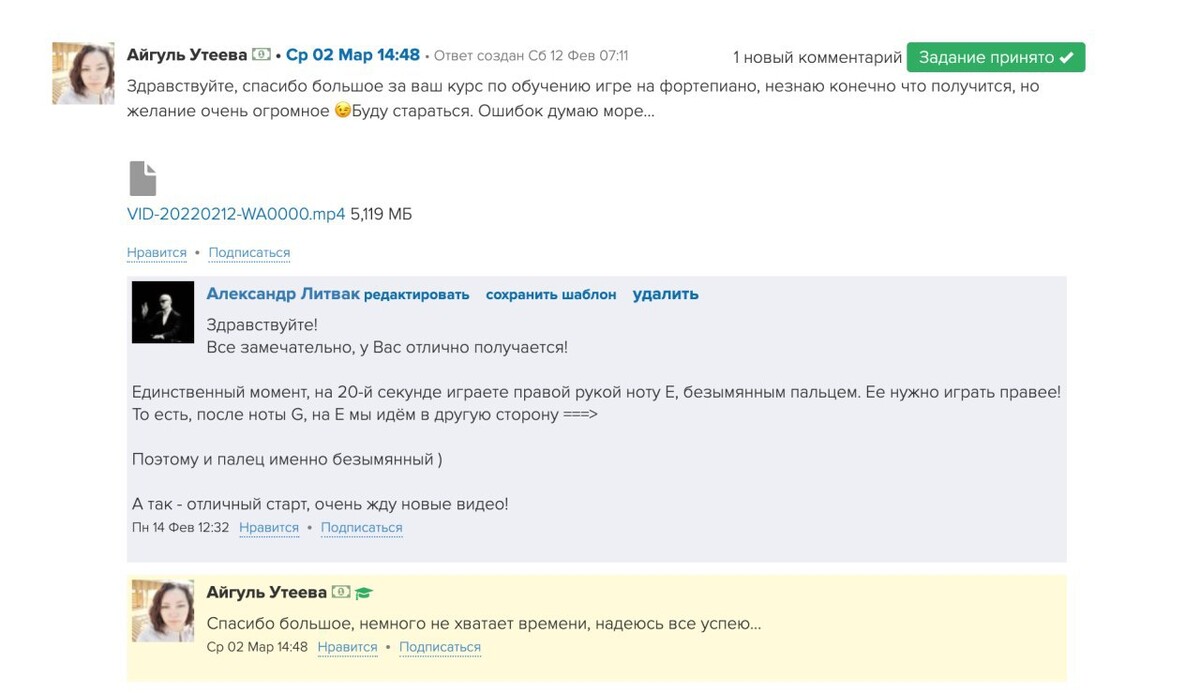
Task: Click the money icon beside the top Айгуль Утеева name
Action: point(261,55)
